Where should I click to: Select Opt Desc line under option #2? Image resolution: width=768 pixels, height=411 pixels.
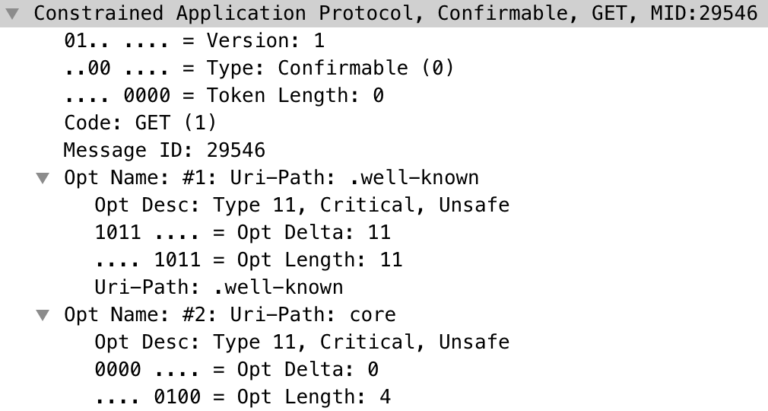301,342
